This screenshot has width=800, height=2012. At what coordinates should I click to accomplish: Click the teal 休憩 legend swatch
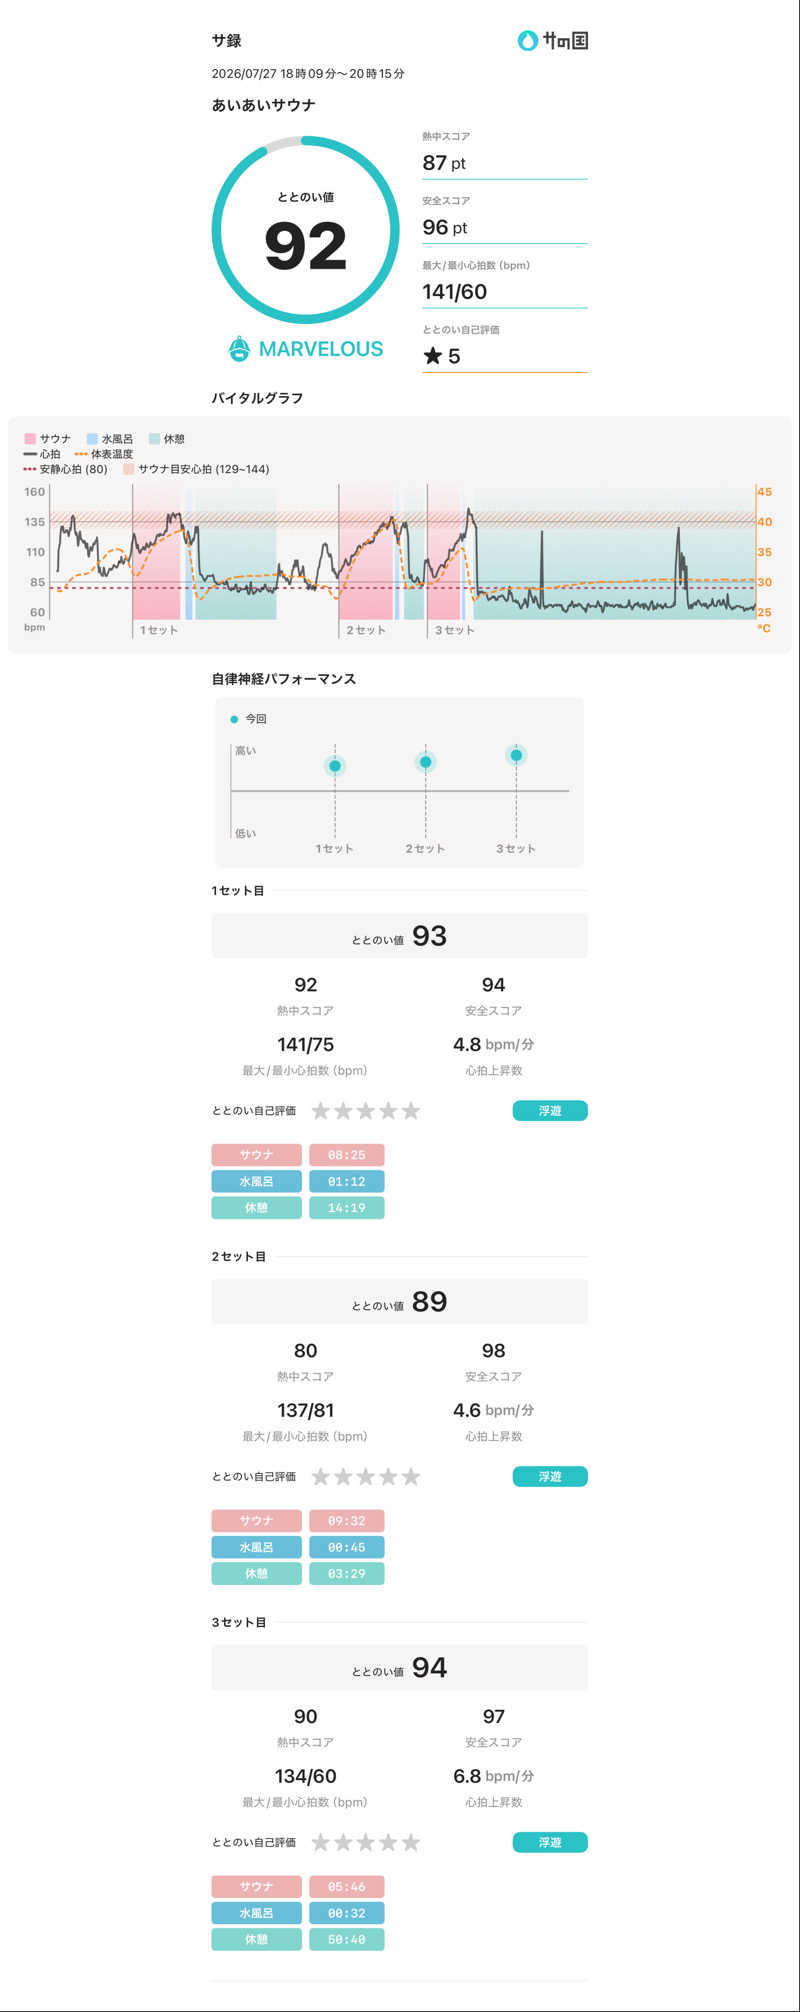pyautogui.click(x=154, y=439)
